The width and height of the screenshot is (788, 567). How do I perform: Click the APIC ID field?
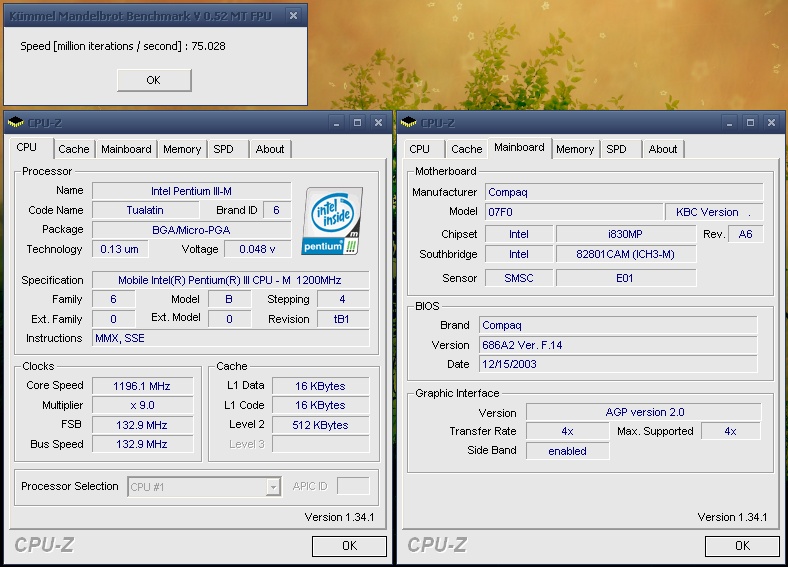(x=353, y=486)
